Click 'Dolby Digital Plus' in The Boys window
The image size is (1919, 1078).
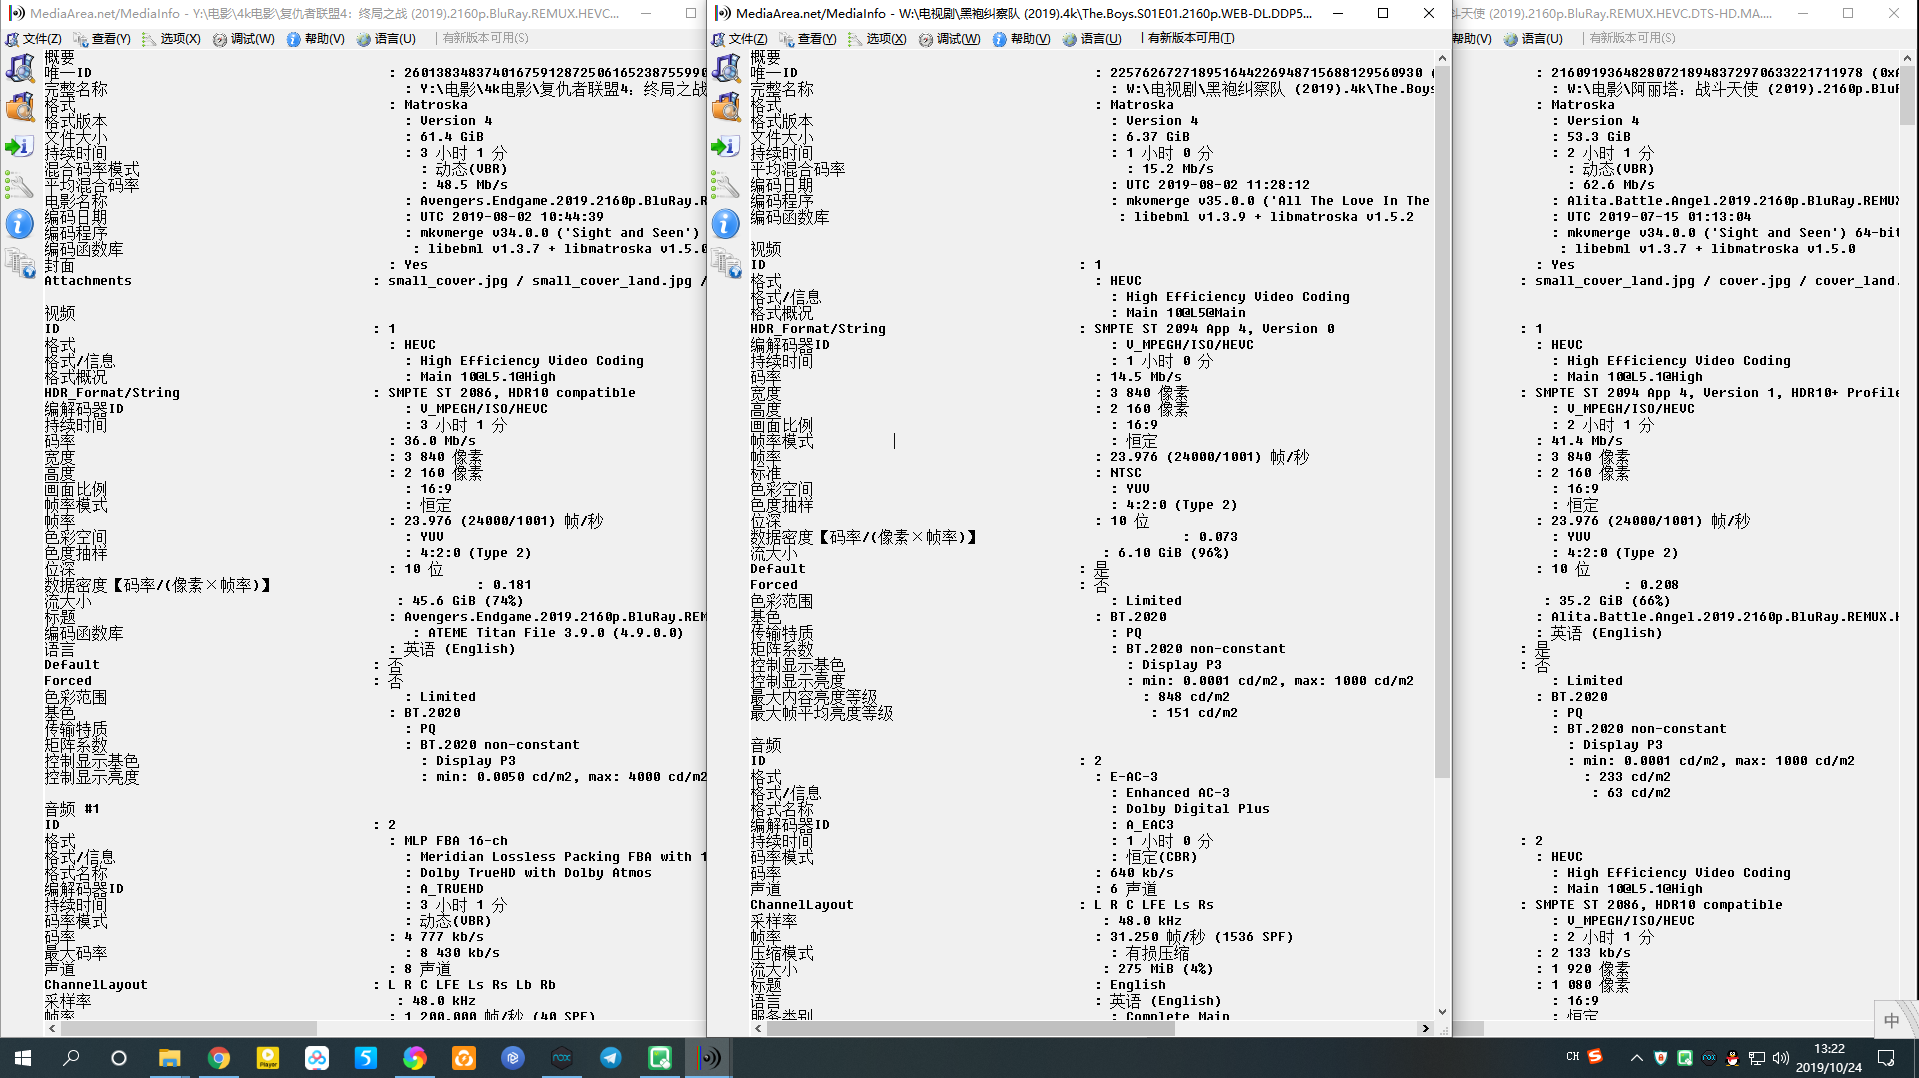point(1198,809)
